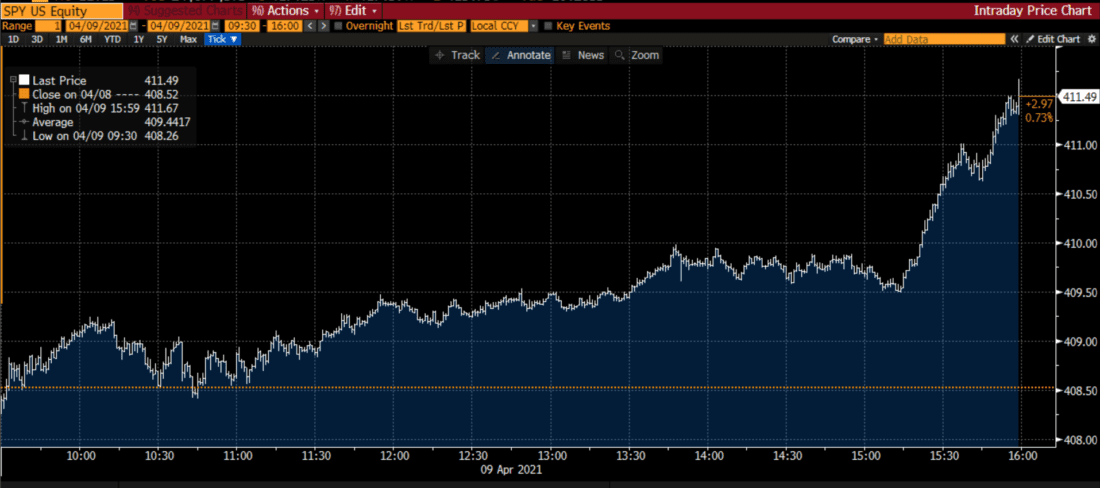This screenshot has width=1100, height=488.
Task: Click the Suggested Charts button
Action: 185,11
